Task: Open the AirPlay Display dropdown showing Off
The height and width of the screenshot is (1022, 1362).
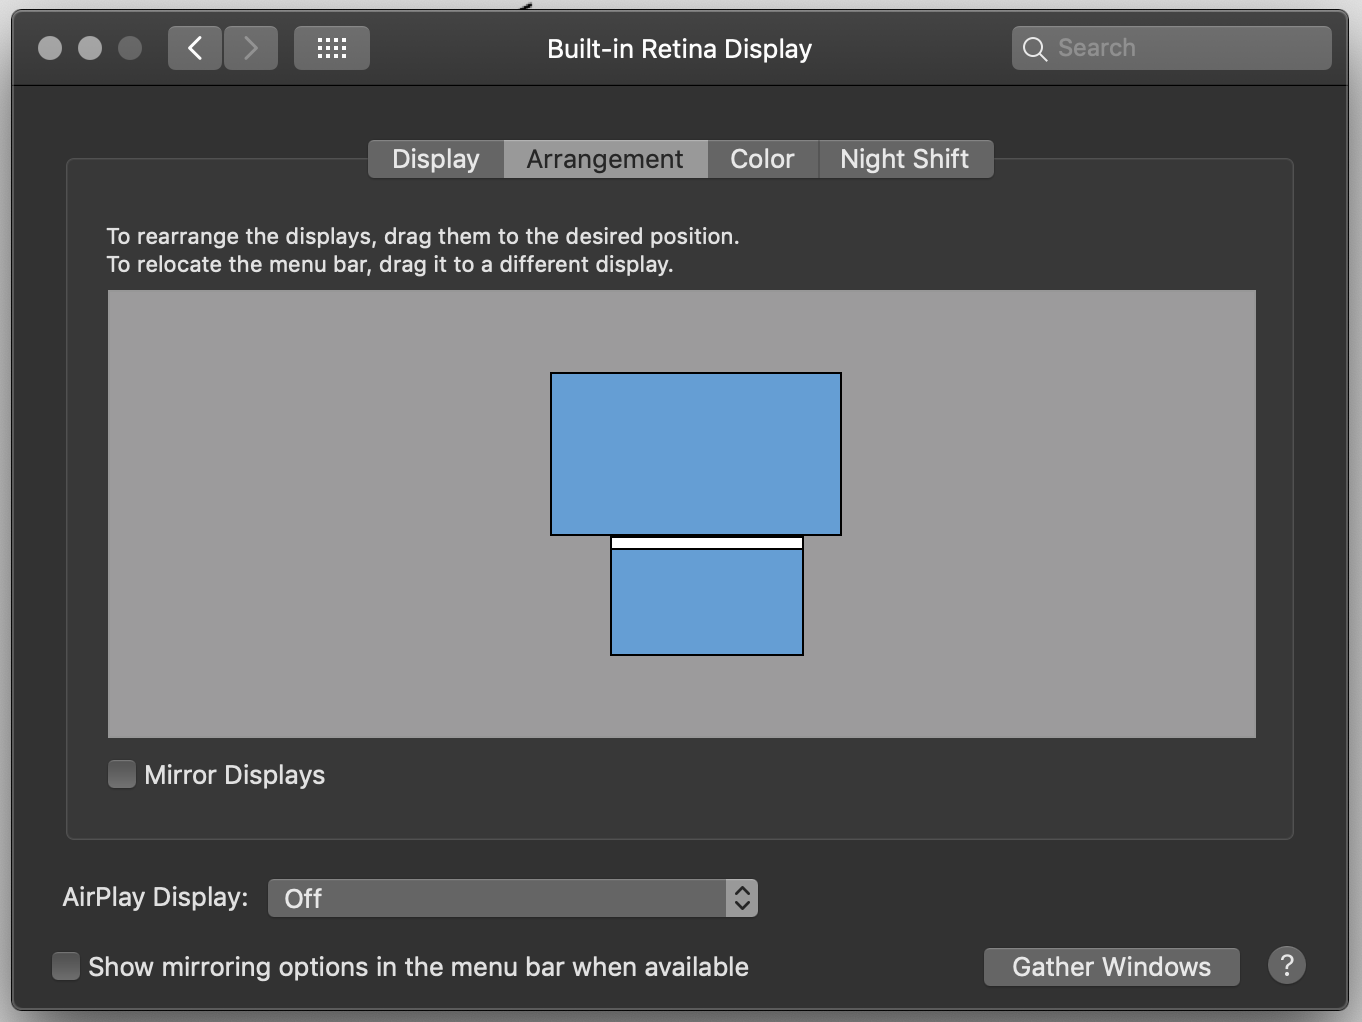Action: pos(497,898)
